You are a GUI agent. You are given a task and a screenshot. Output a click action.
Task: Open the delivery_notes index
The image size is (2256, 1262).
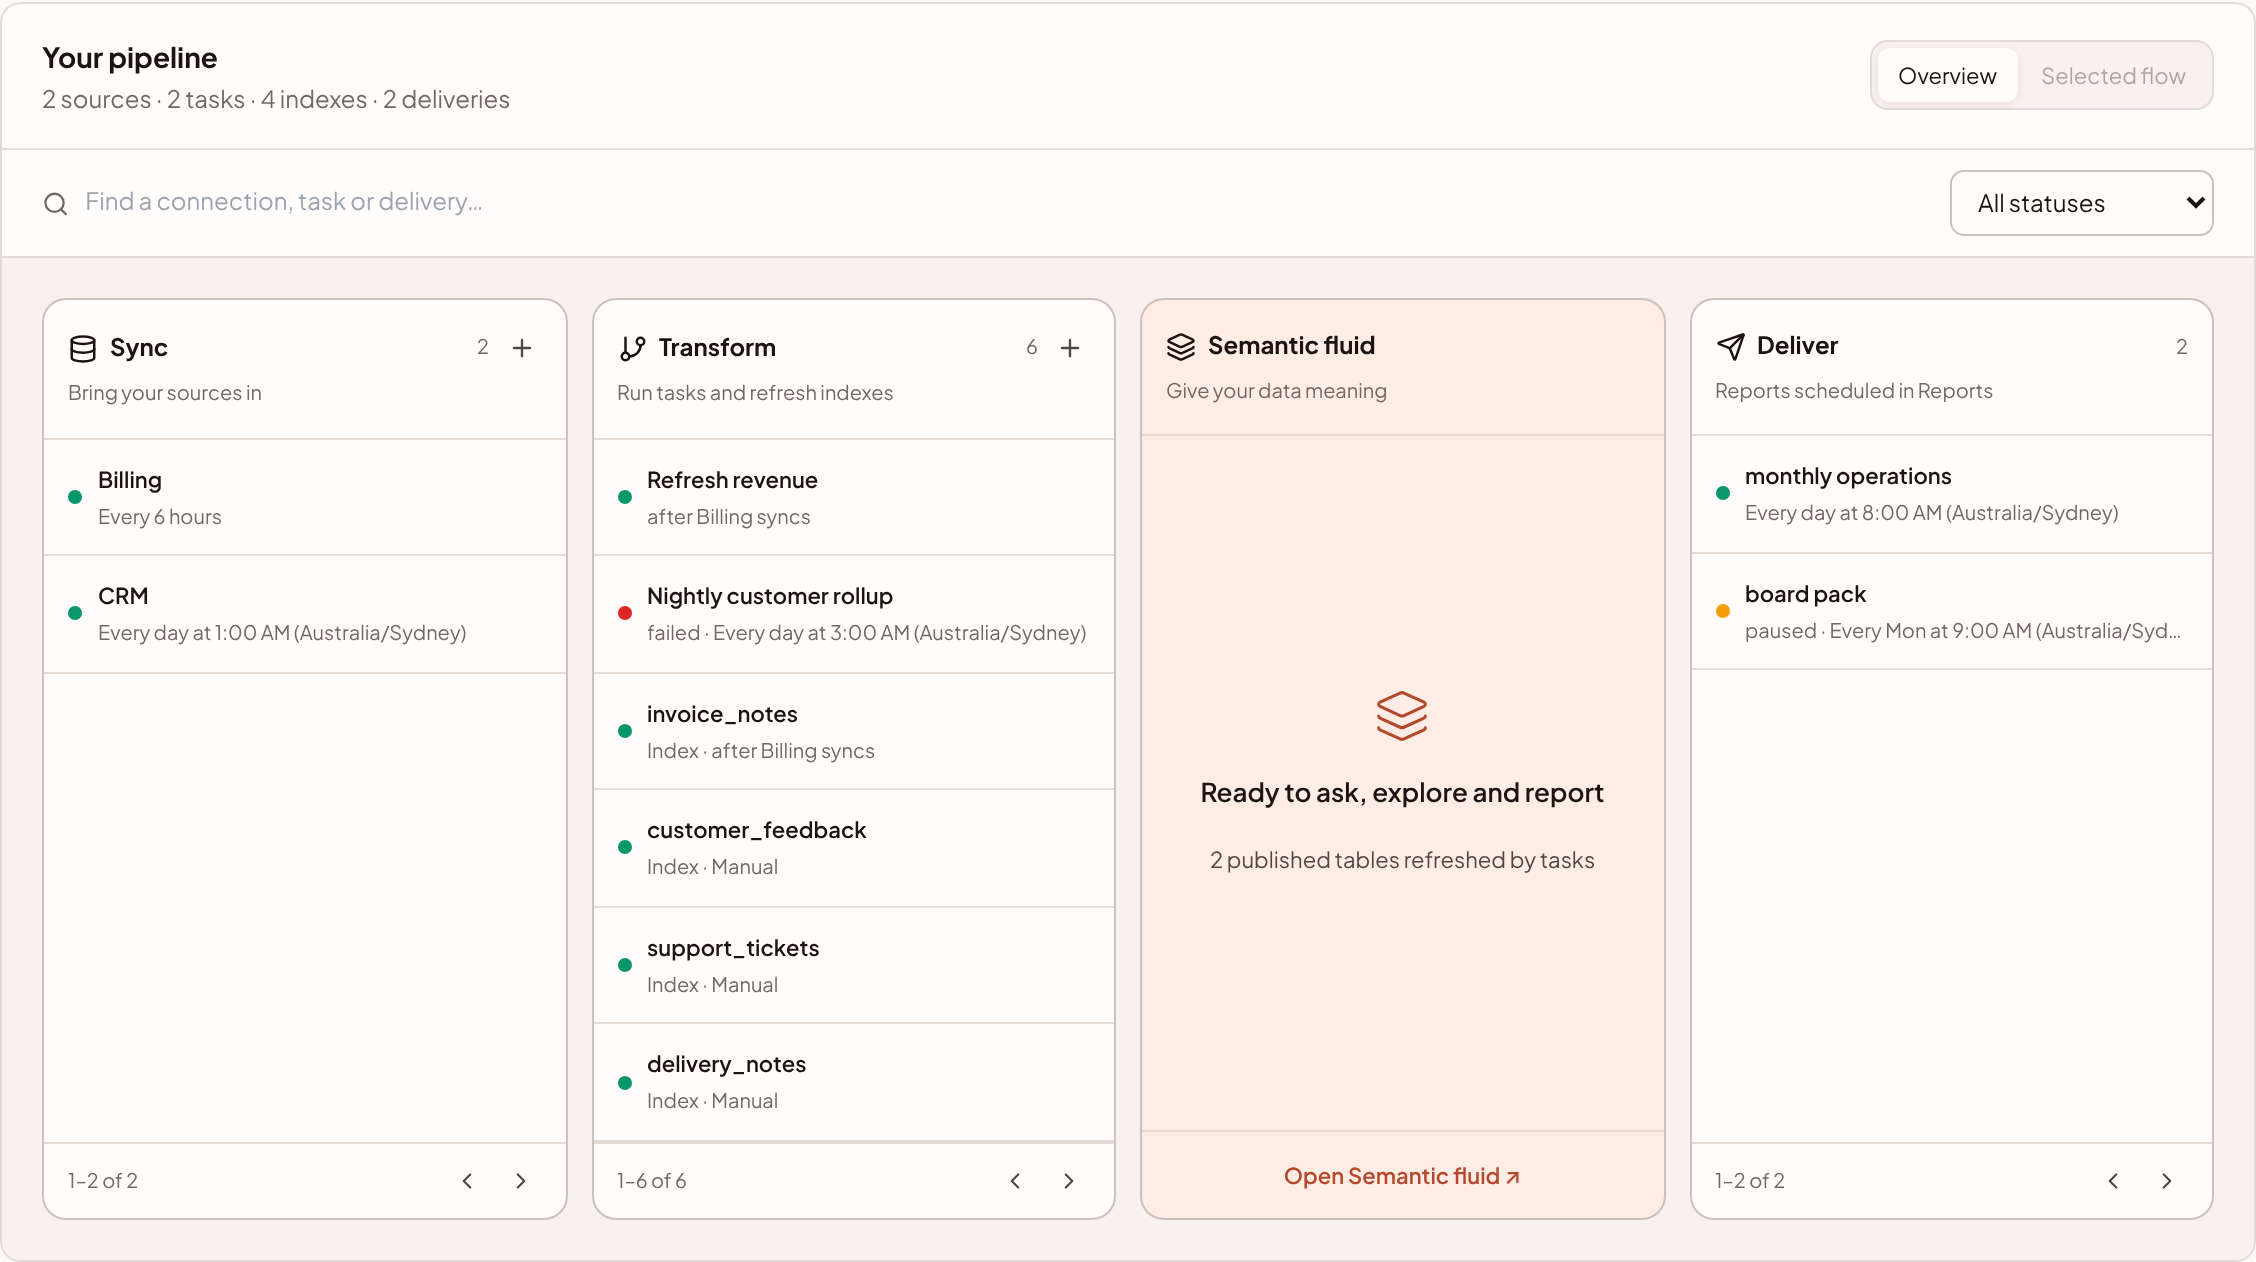[854, 1082]
